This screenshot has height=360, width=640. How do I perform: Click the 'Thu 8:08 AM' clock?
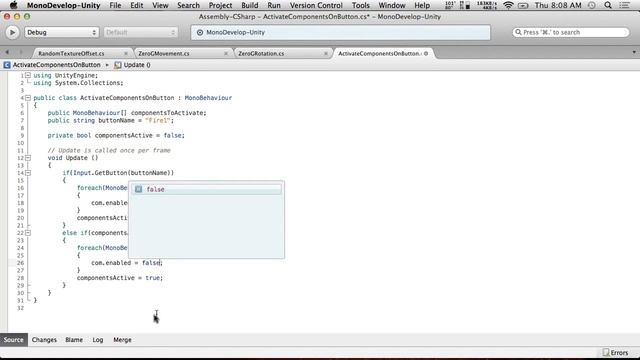coord(558,5)
